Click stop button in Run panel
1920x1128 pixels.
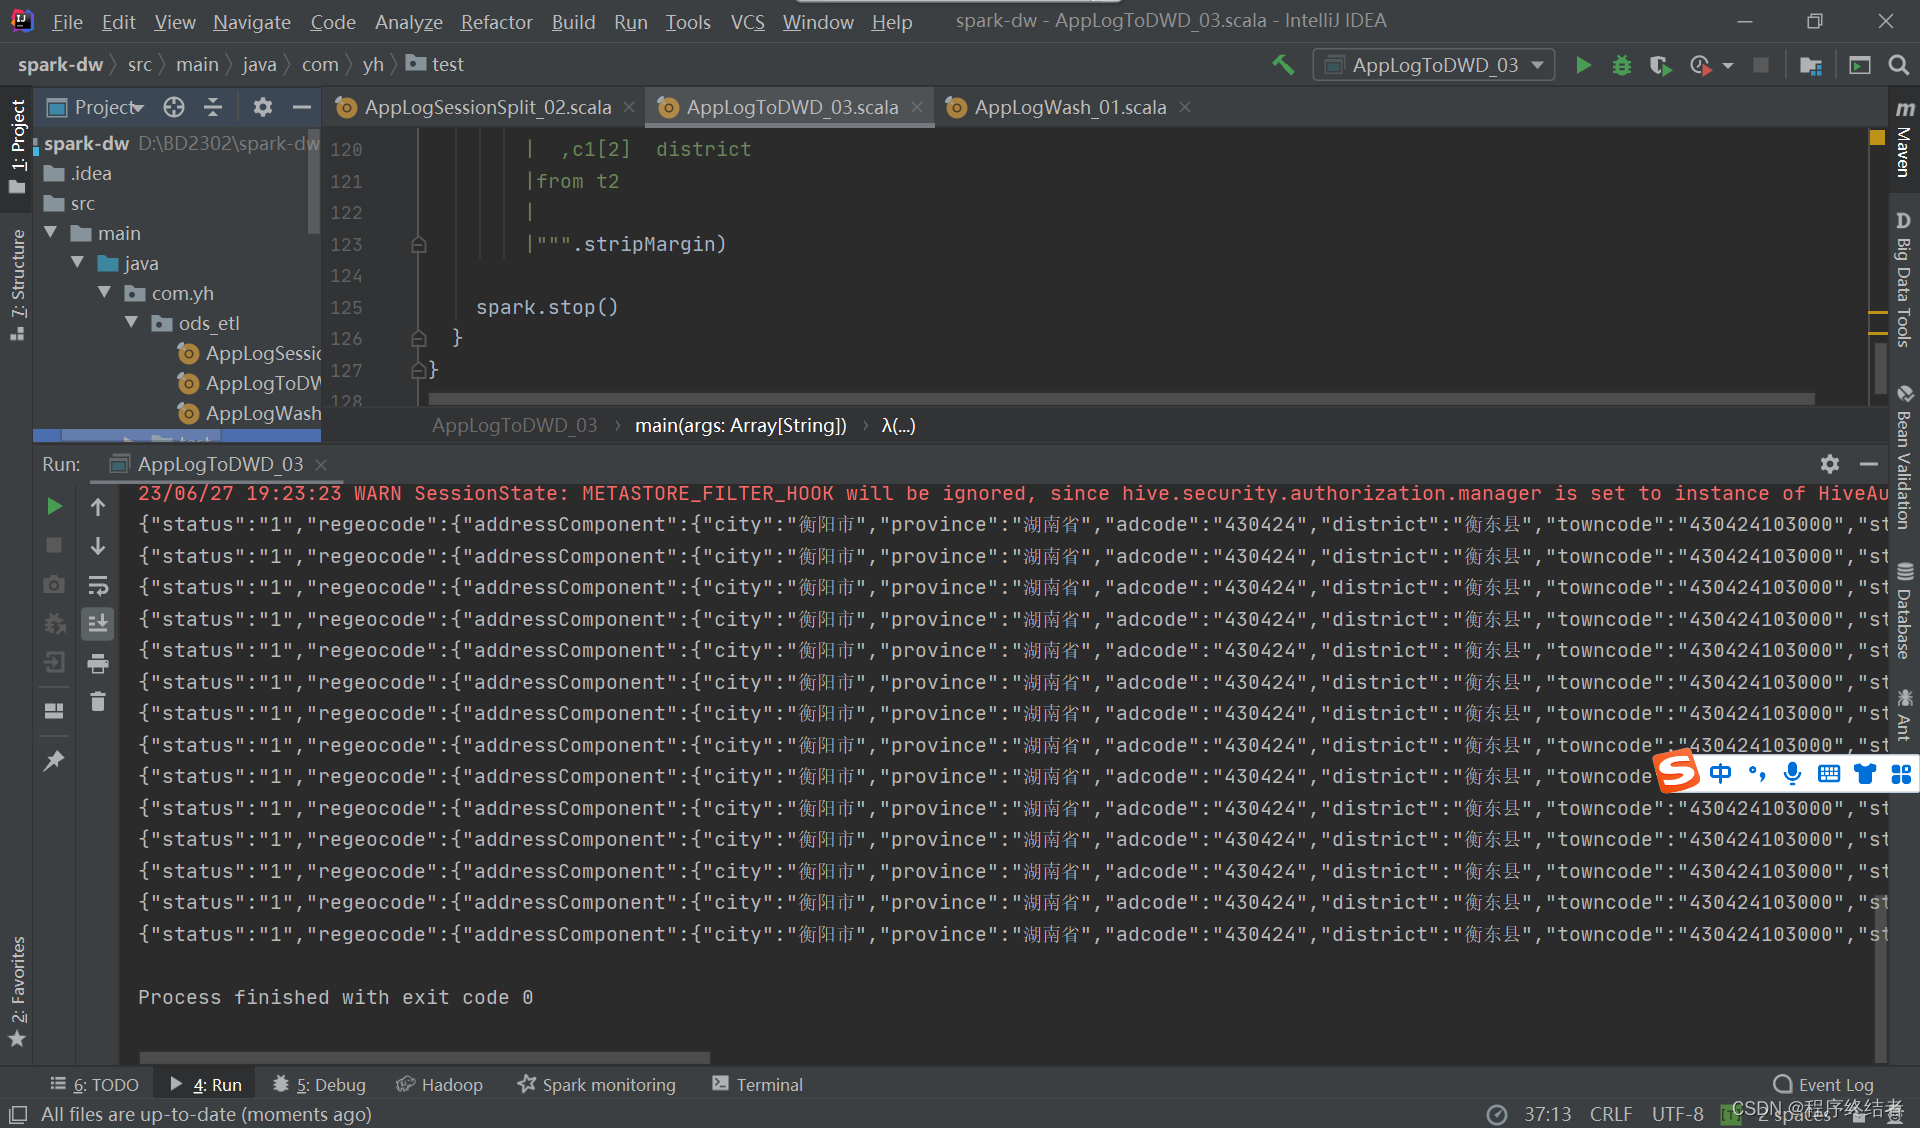[54, 545]
